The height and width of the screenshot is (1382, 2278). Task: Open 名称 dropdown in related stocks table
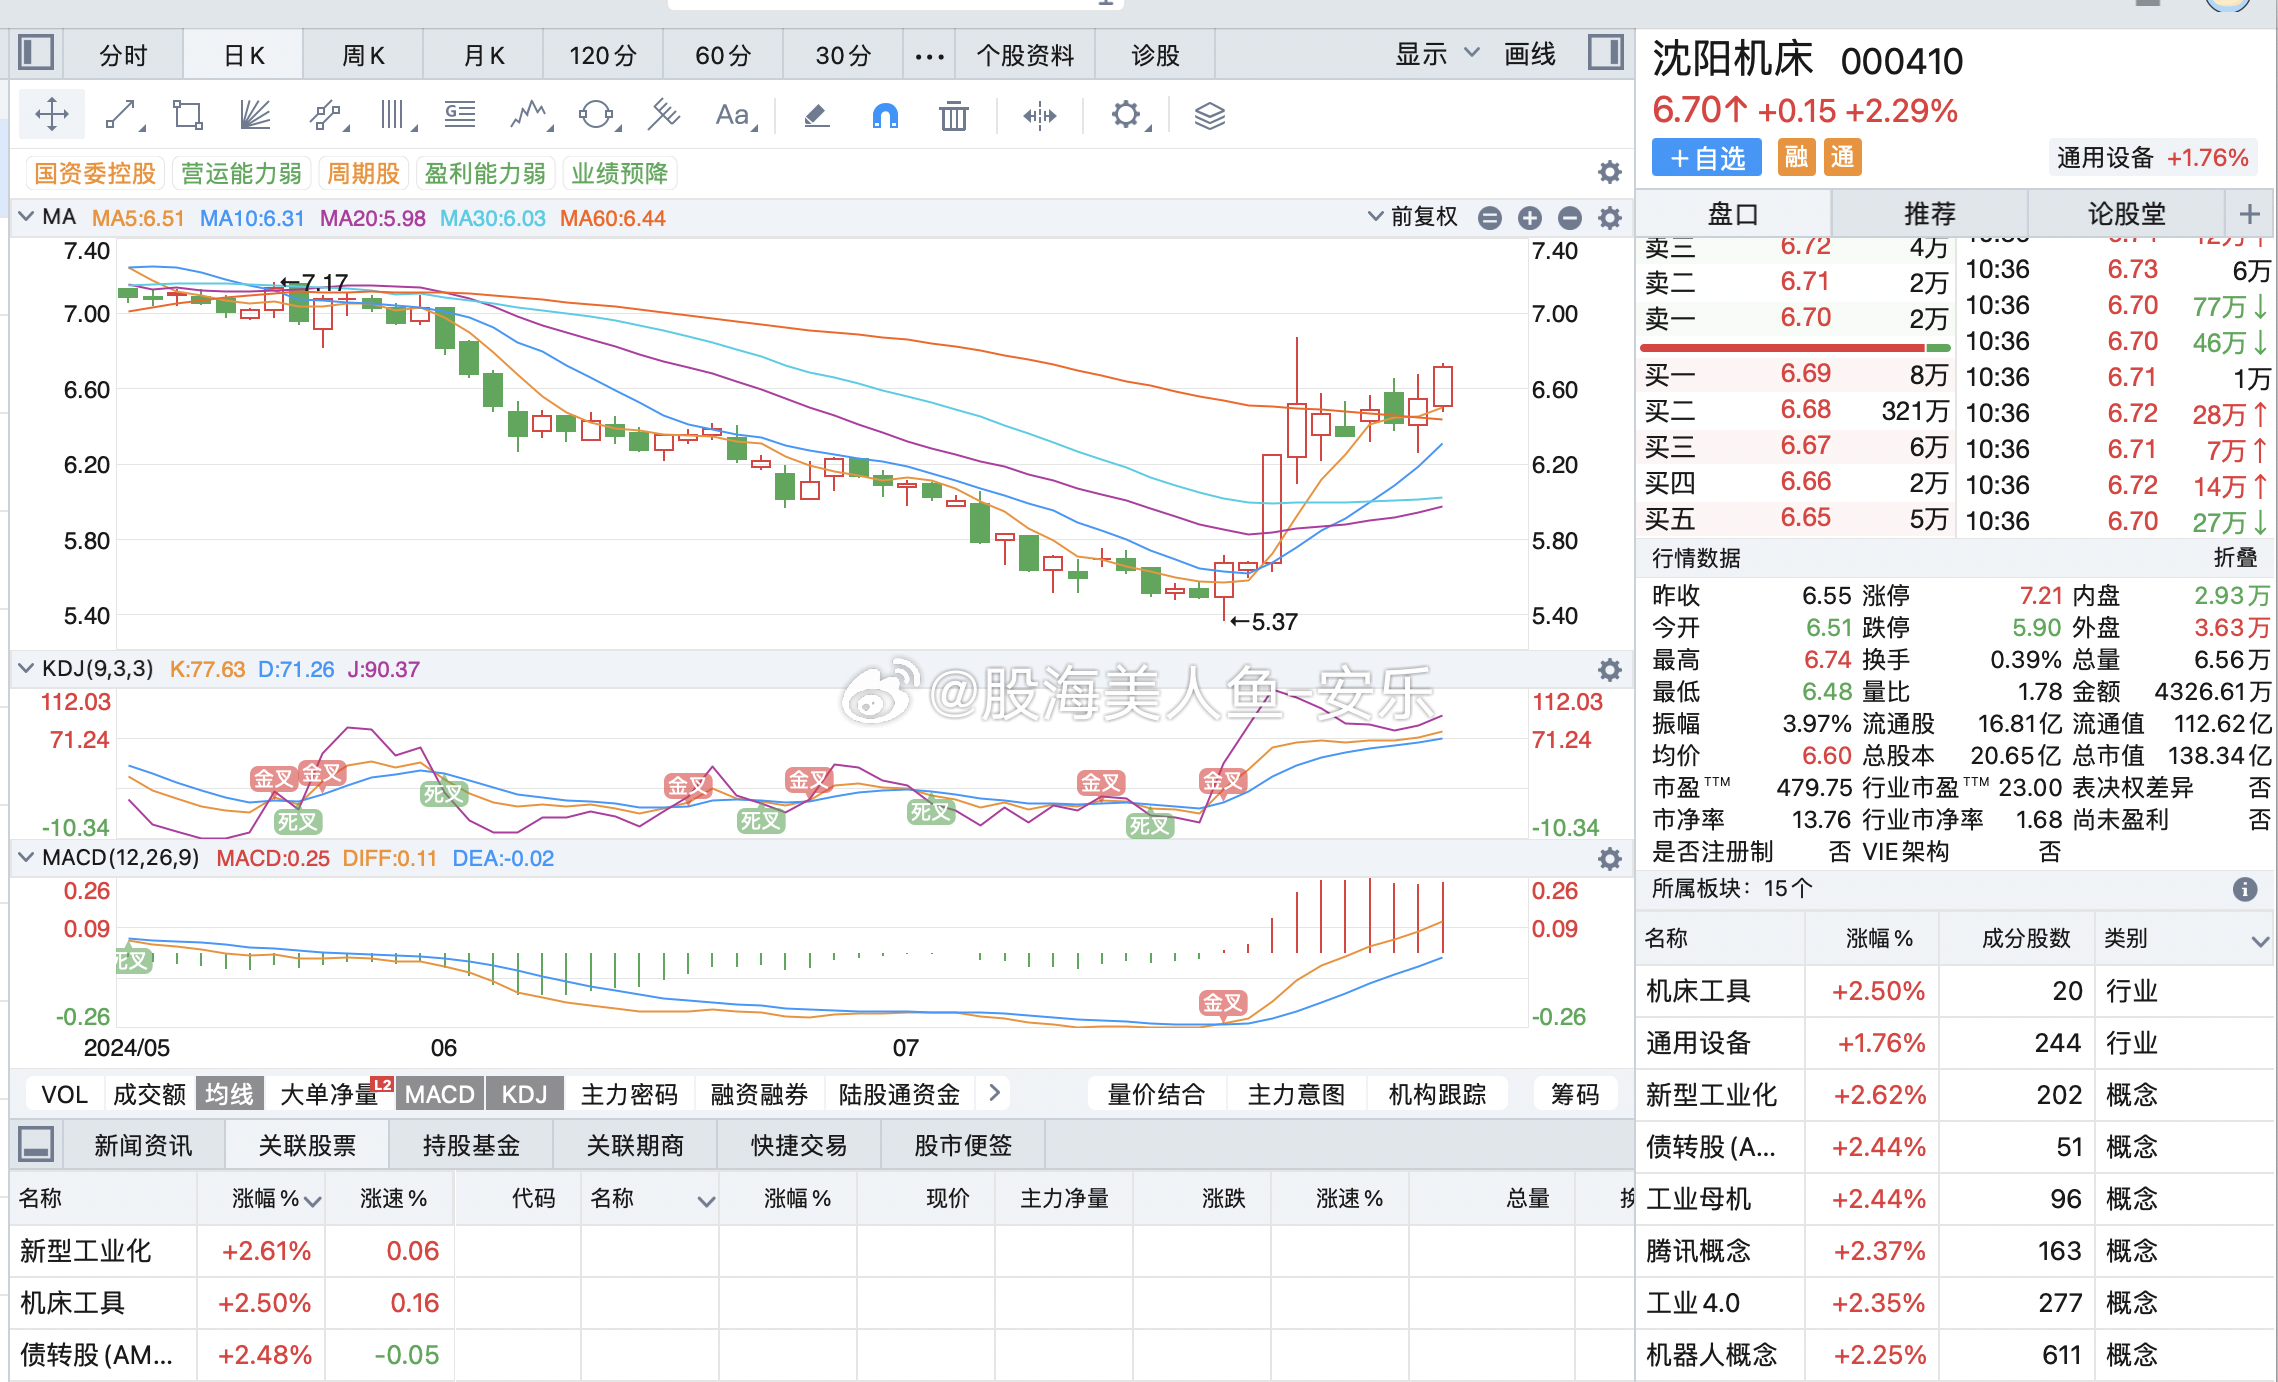tap(706, 1200)
